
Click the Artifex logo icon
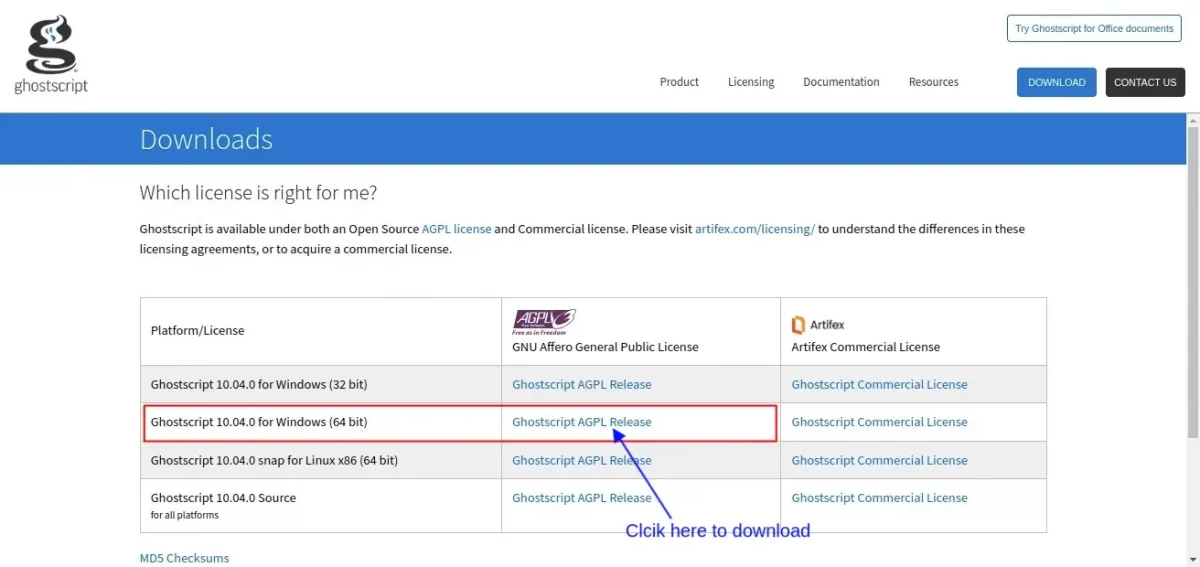tap(798, 325)
